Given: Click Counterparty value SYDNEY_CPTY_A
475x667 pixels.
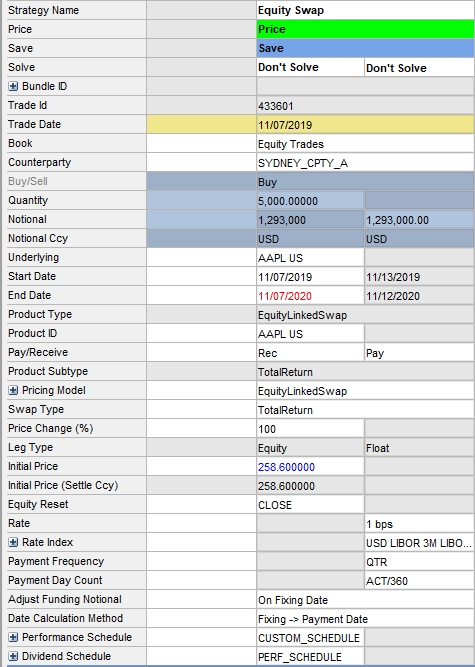Looking at the screenshot, I should (x=365, y=162).
